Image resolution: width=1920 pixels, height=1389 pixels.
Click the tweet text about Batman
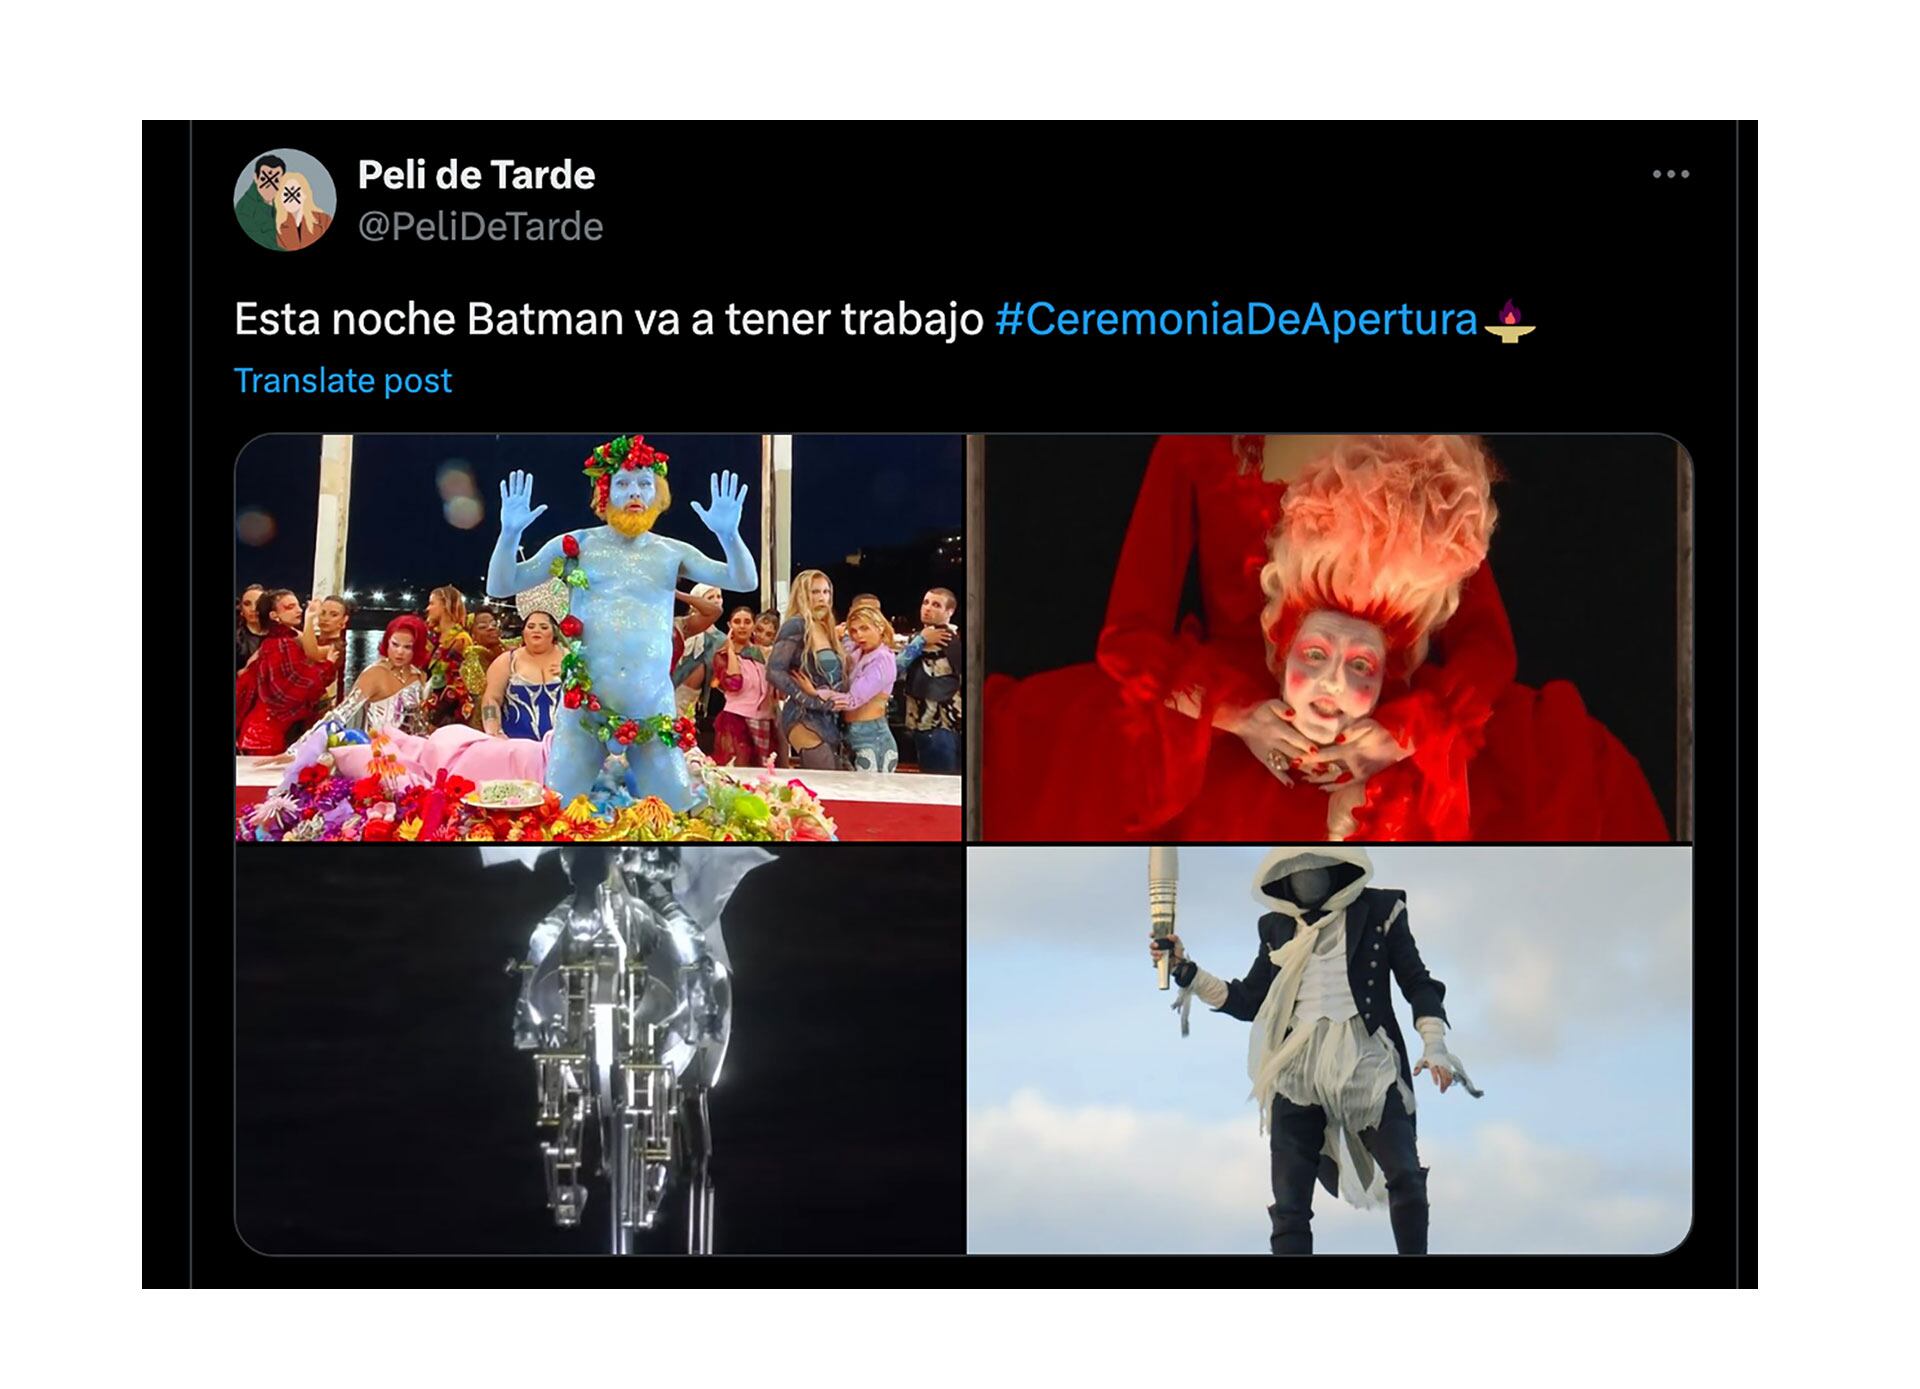(x=608, y=320)
